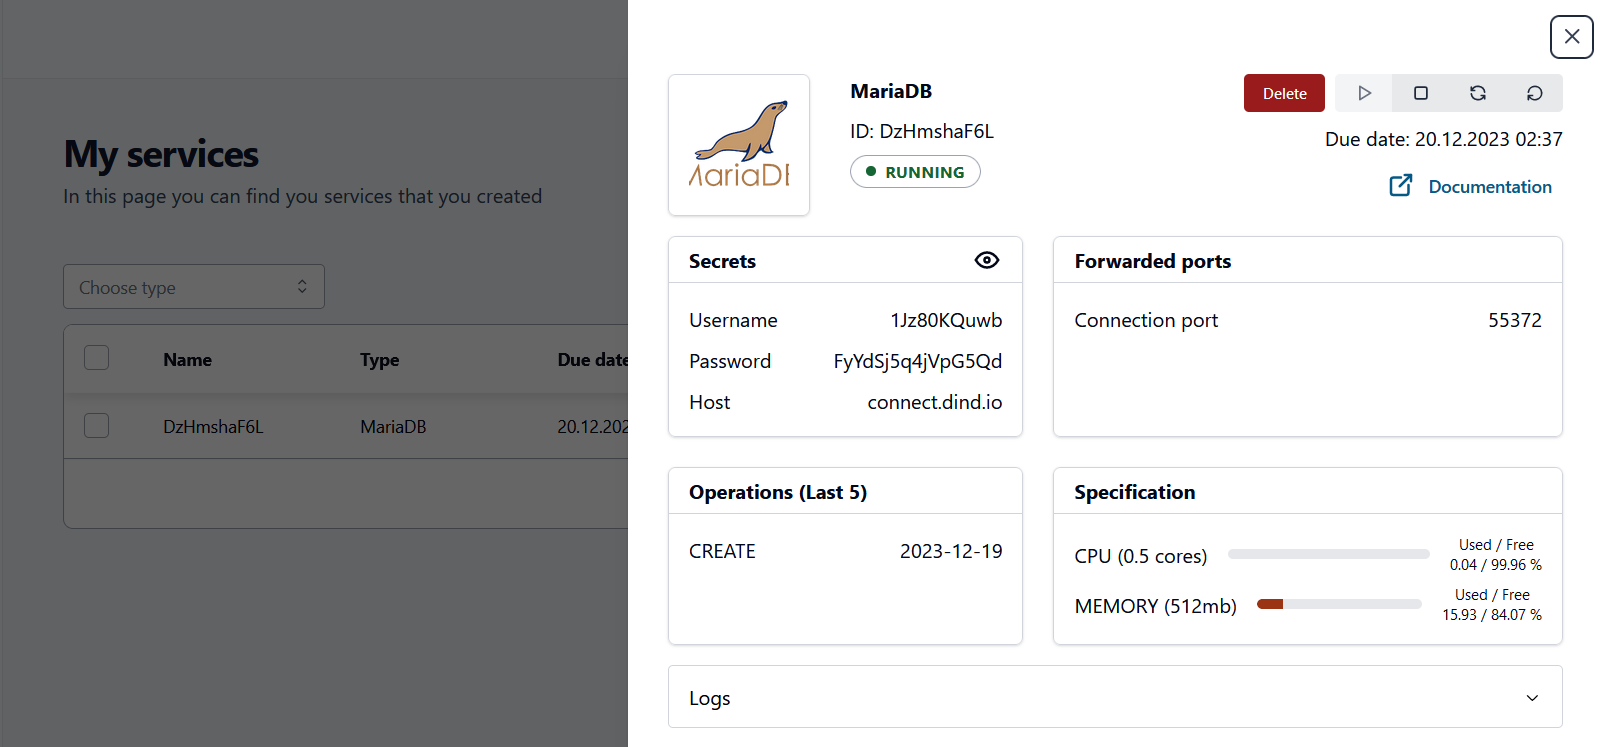Click the MariaDB title heading

[891, 91]
